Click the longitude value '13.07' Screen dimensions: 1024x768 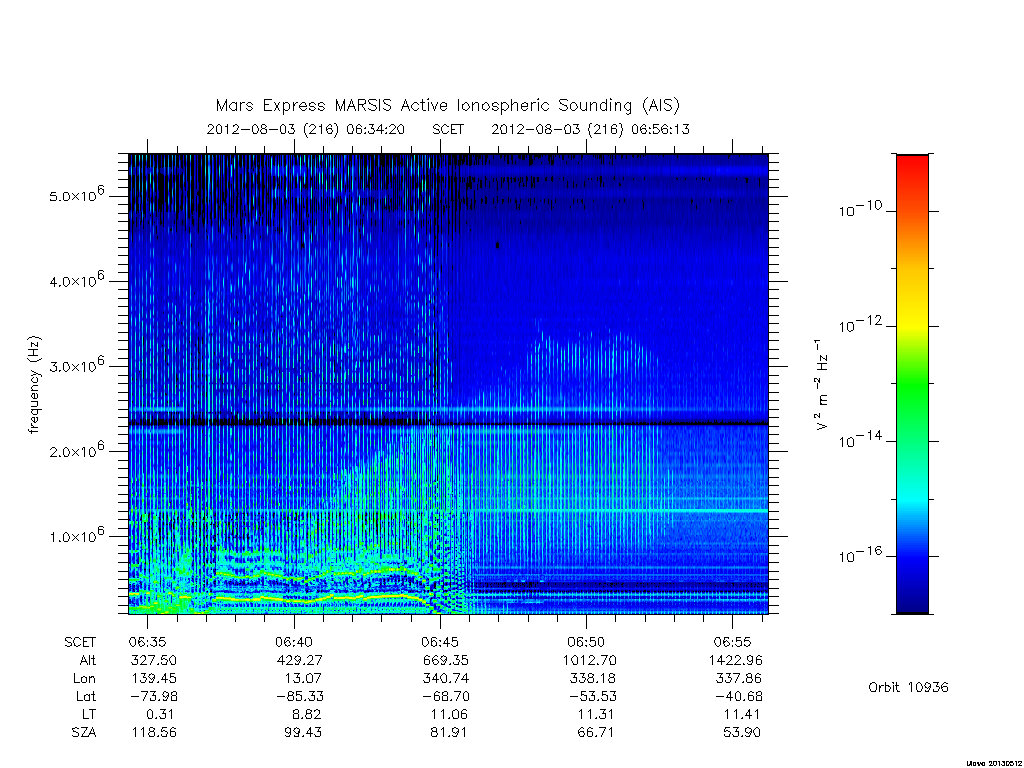pyautogui.click(x=304, y=679)
